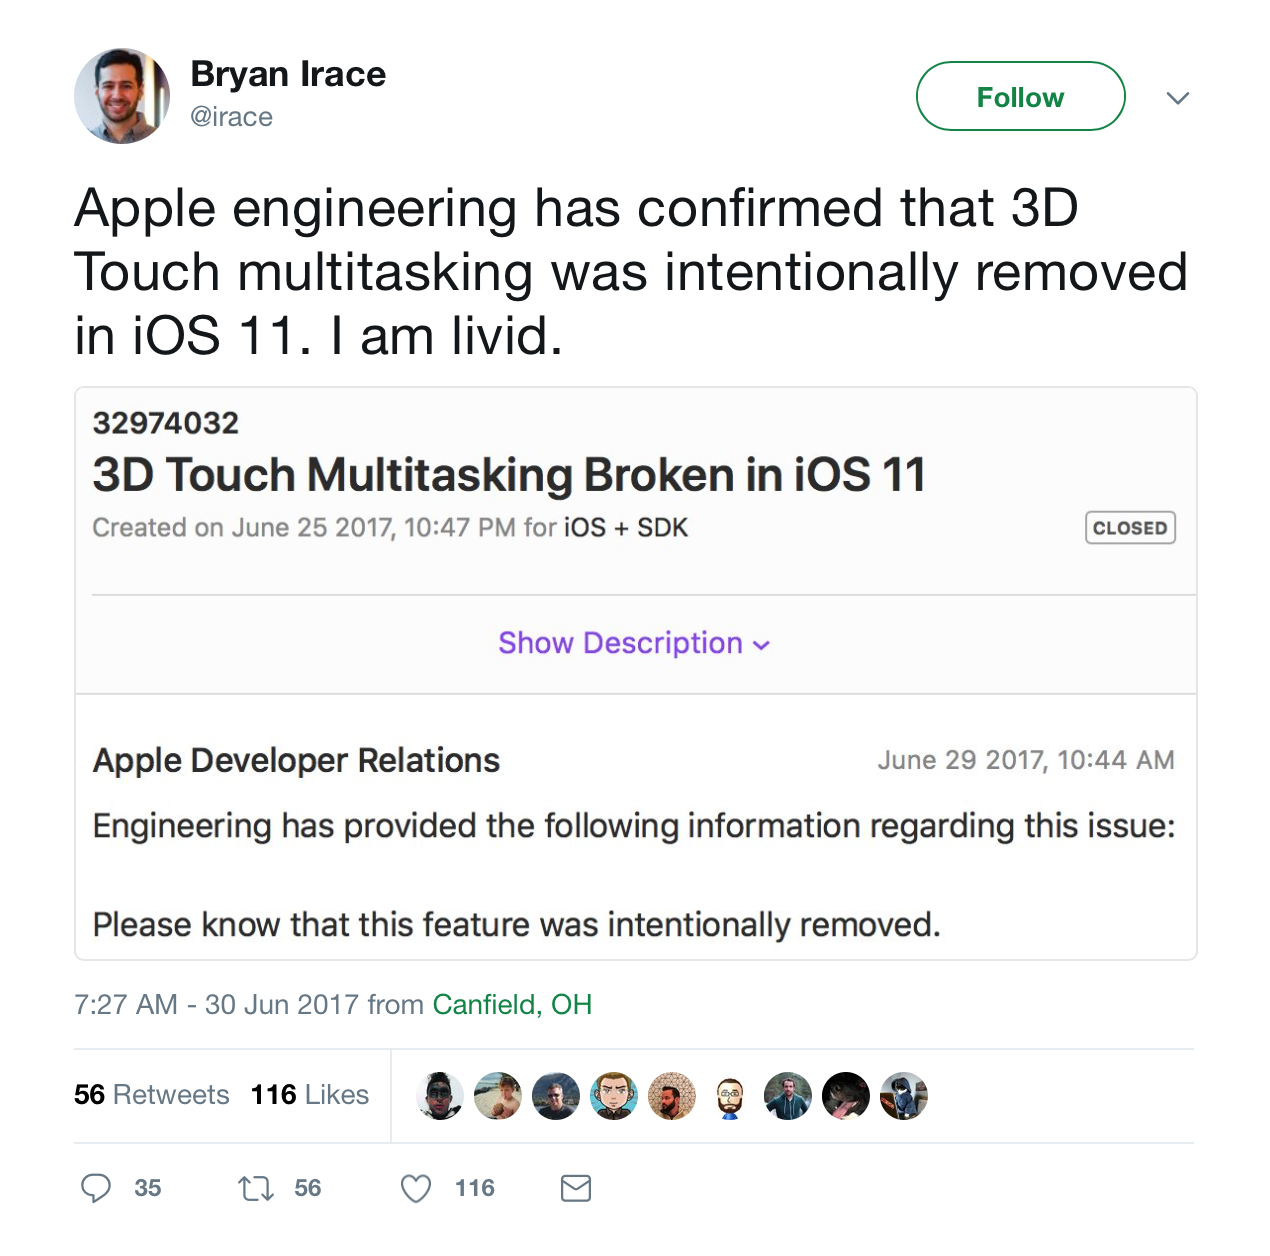This screenshot has height=1256, width=1270.
Task: View the 116 Likes list
Action: (x=310, y=1095)
